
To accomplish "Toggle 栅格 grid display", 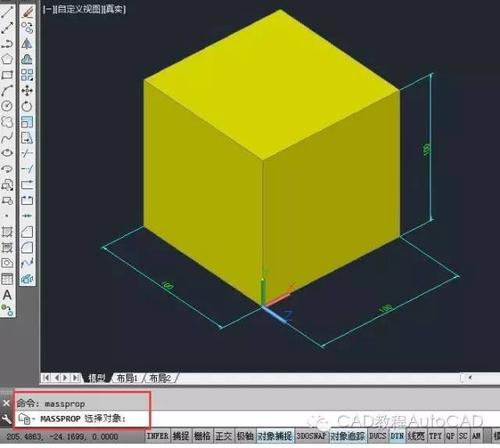I will 202,436.
